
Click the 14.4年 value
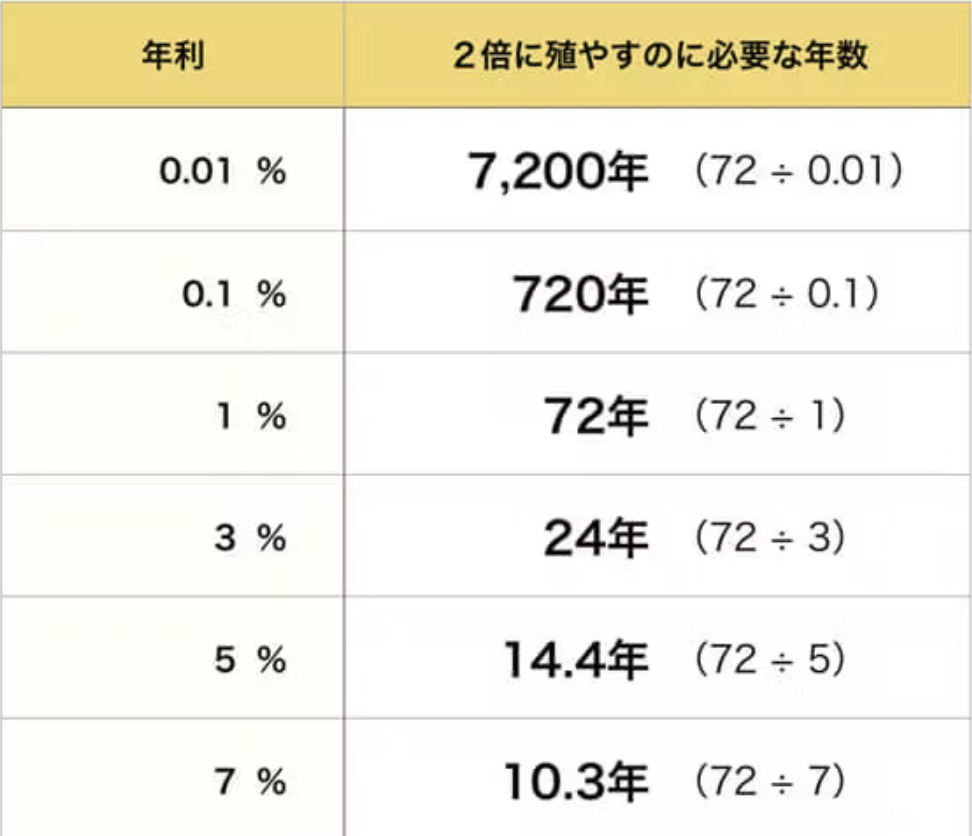[576, 660]
